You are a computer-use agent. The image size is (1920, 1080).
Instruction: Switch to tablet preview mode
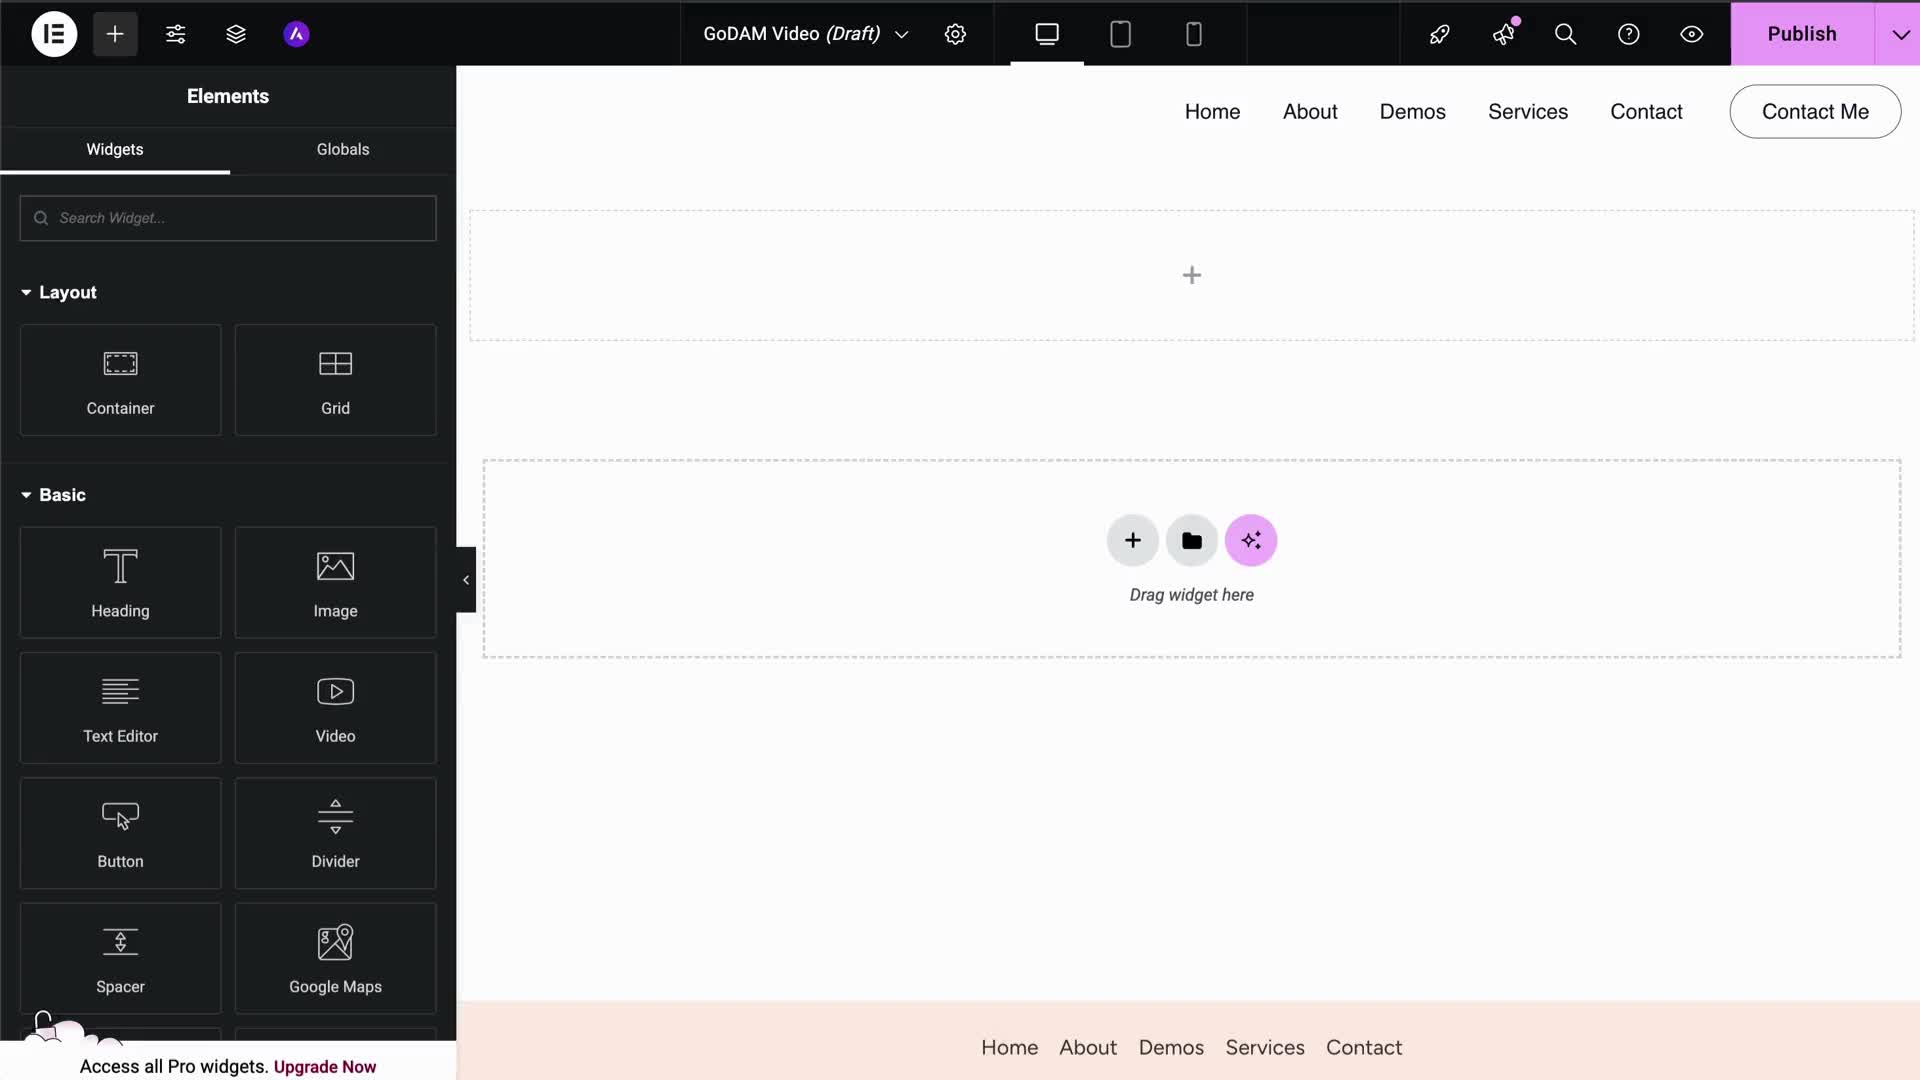pos(1120,33)
